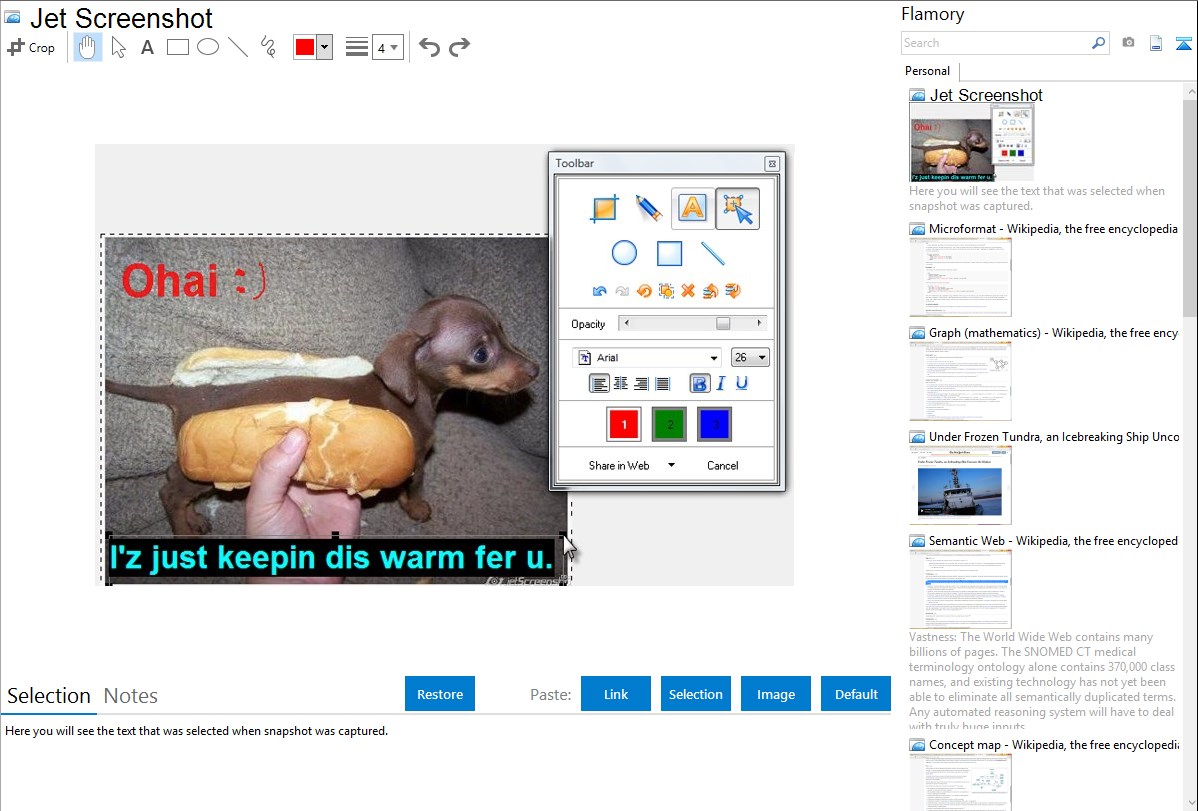Click the blue page icon beside camera
This screenshot has height=811, width=1198.
[x=1156, y=43]
